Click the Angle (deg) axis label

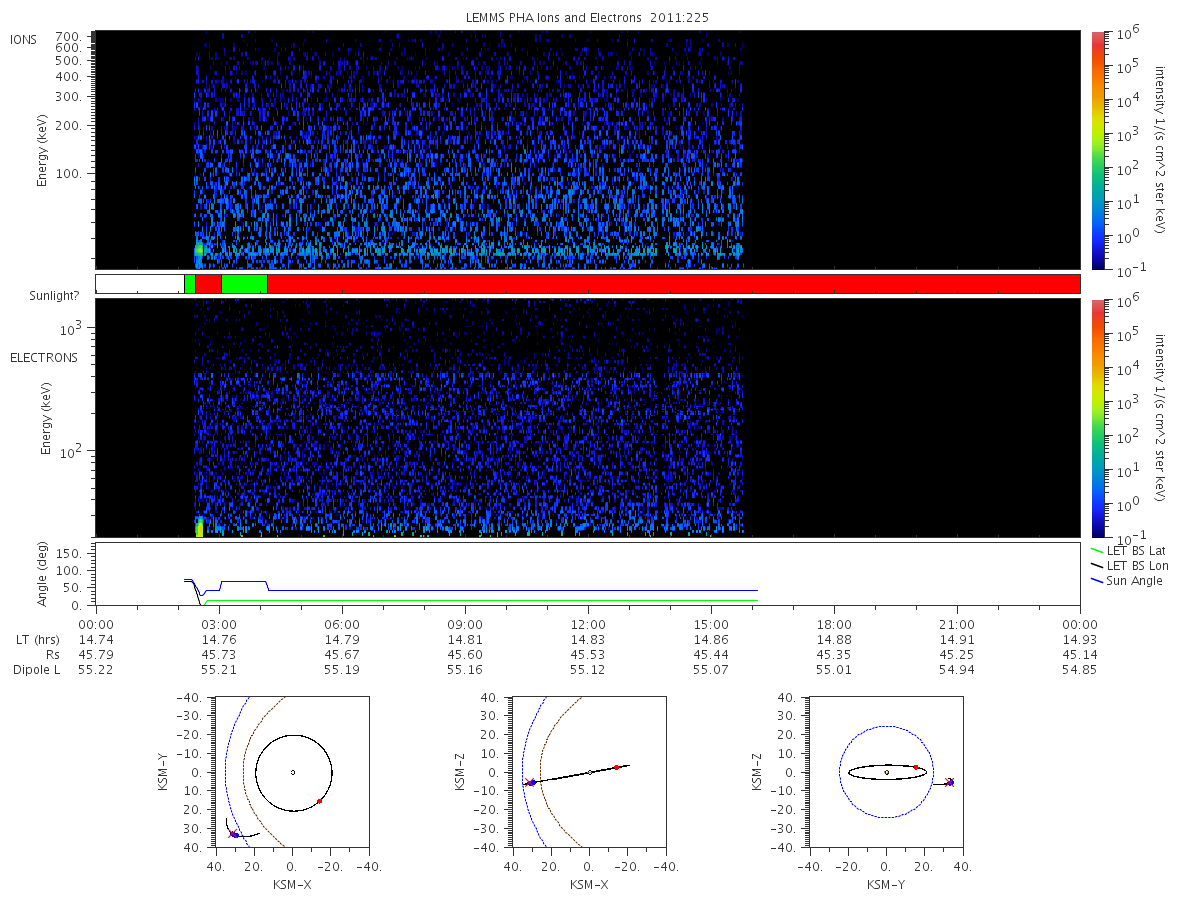click(42, 574)
